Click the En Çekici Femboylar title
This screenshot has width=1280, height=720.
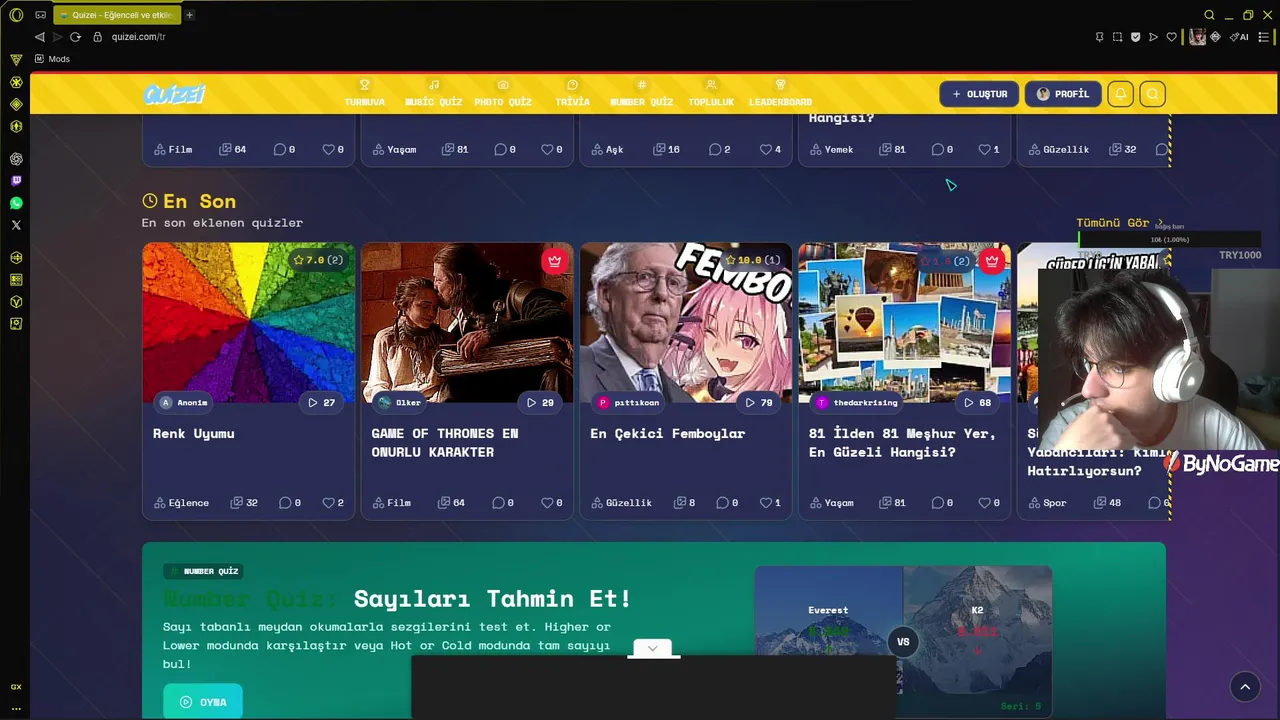(x=668, y=433)
